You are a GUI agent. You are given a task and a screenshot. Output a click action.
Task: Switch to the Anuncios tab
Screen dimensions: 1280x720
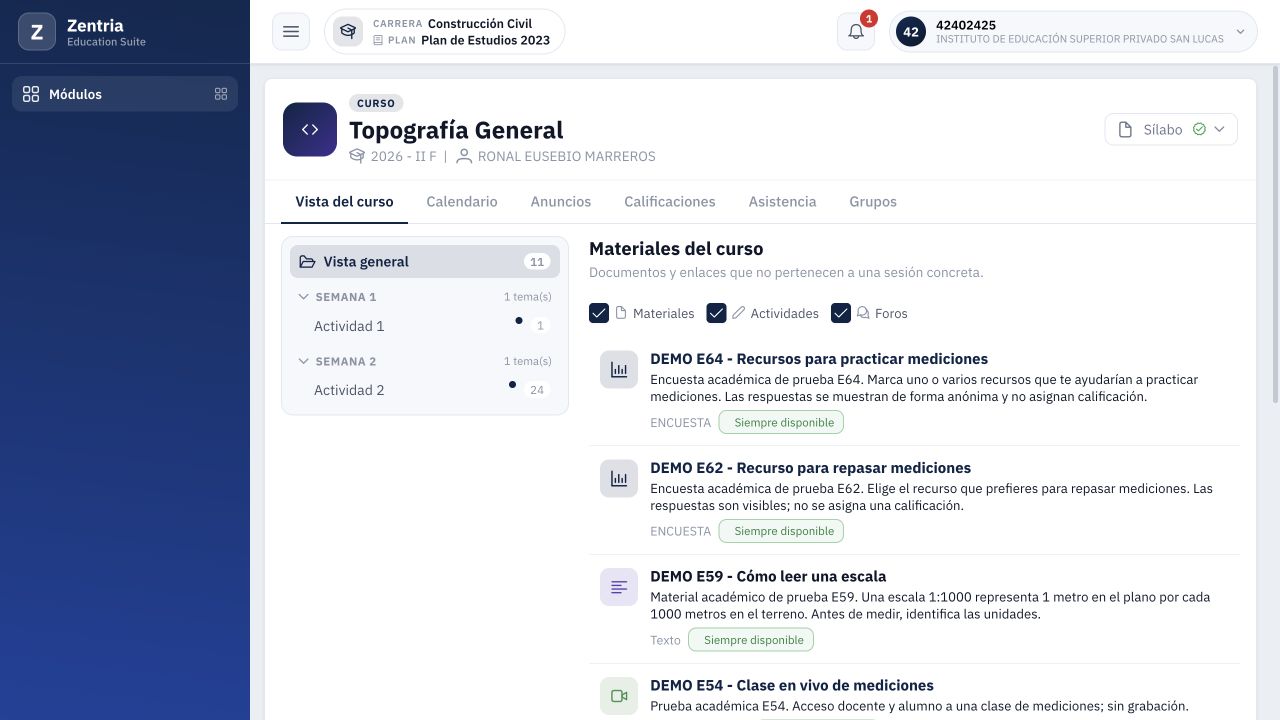click(561, 202)
